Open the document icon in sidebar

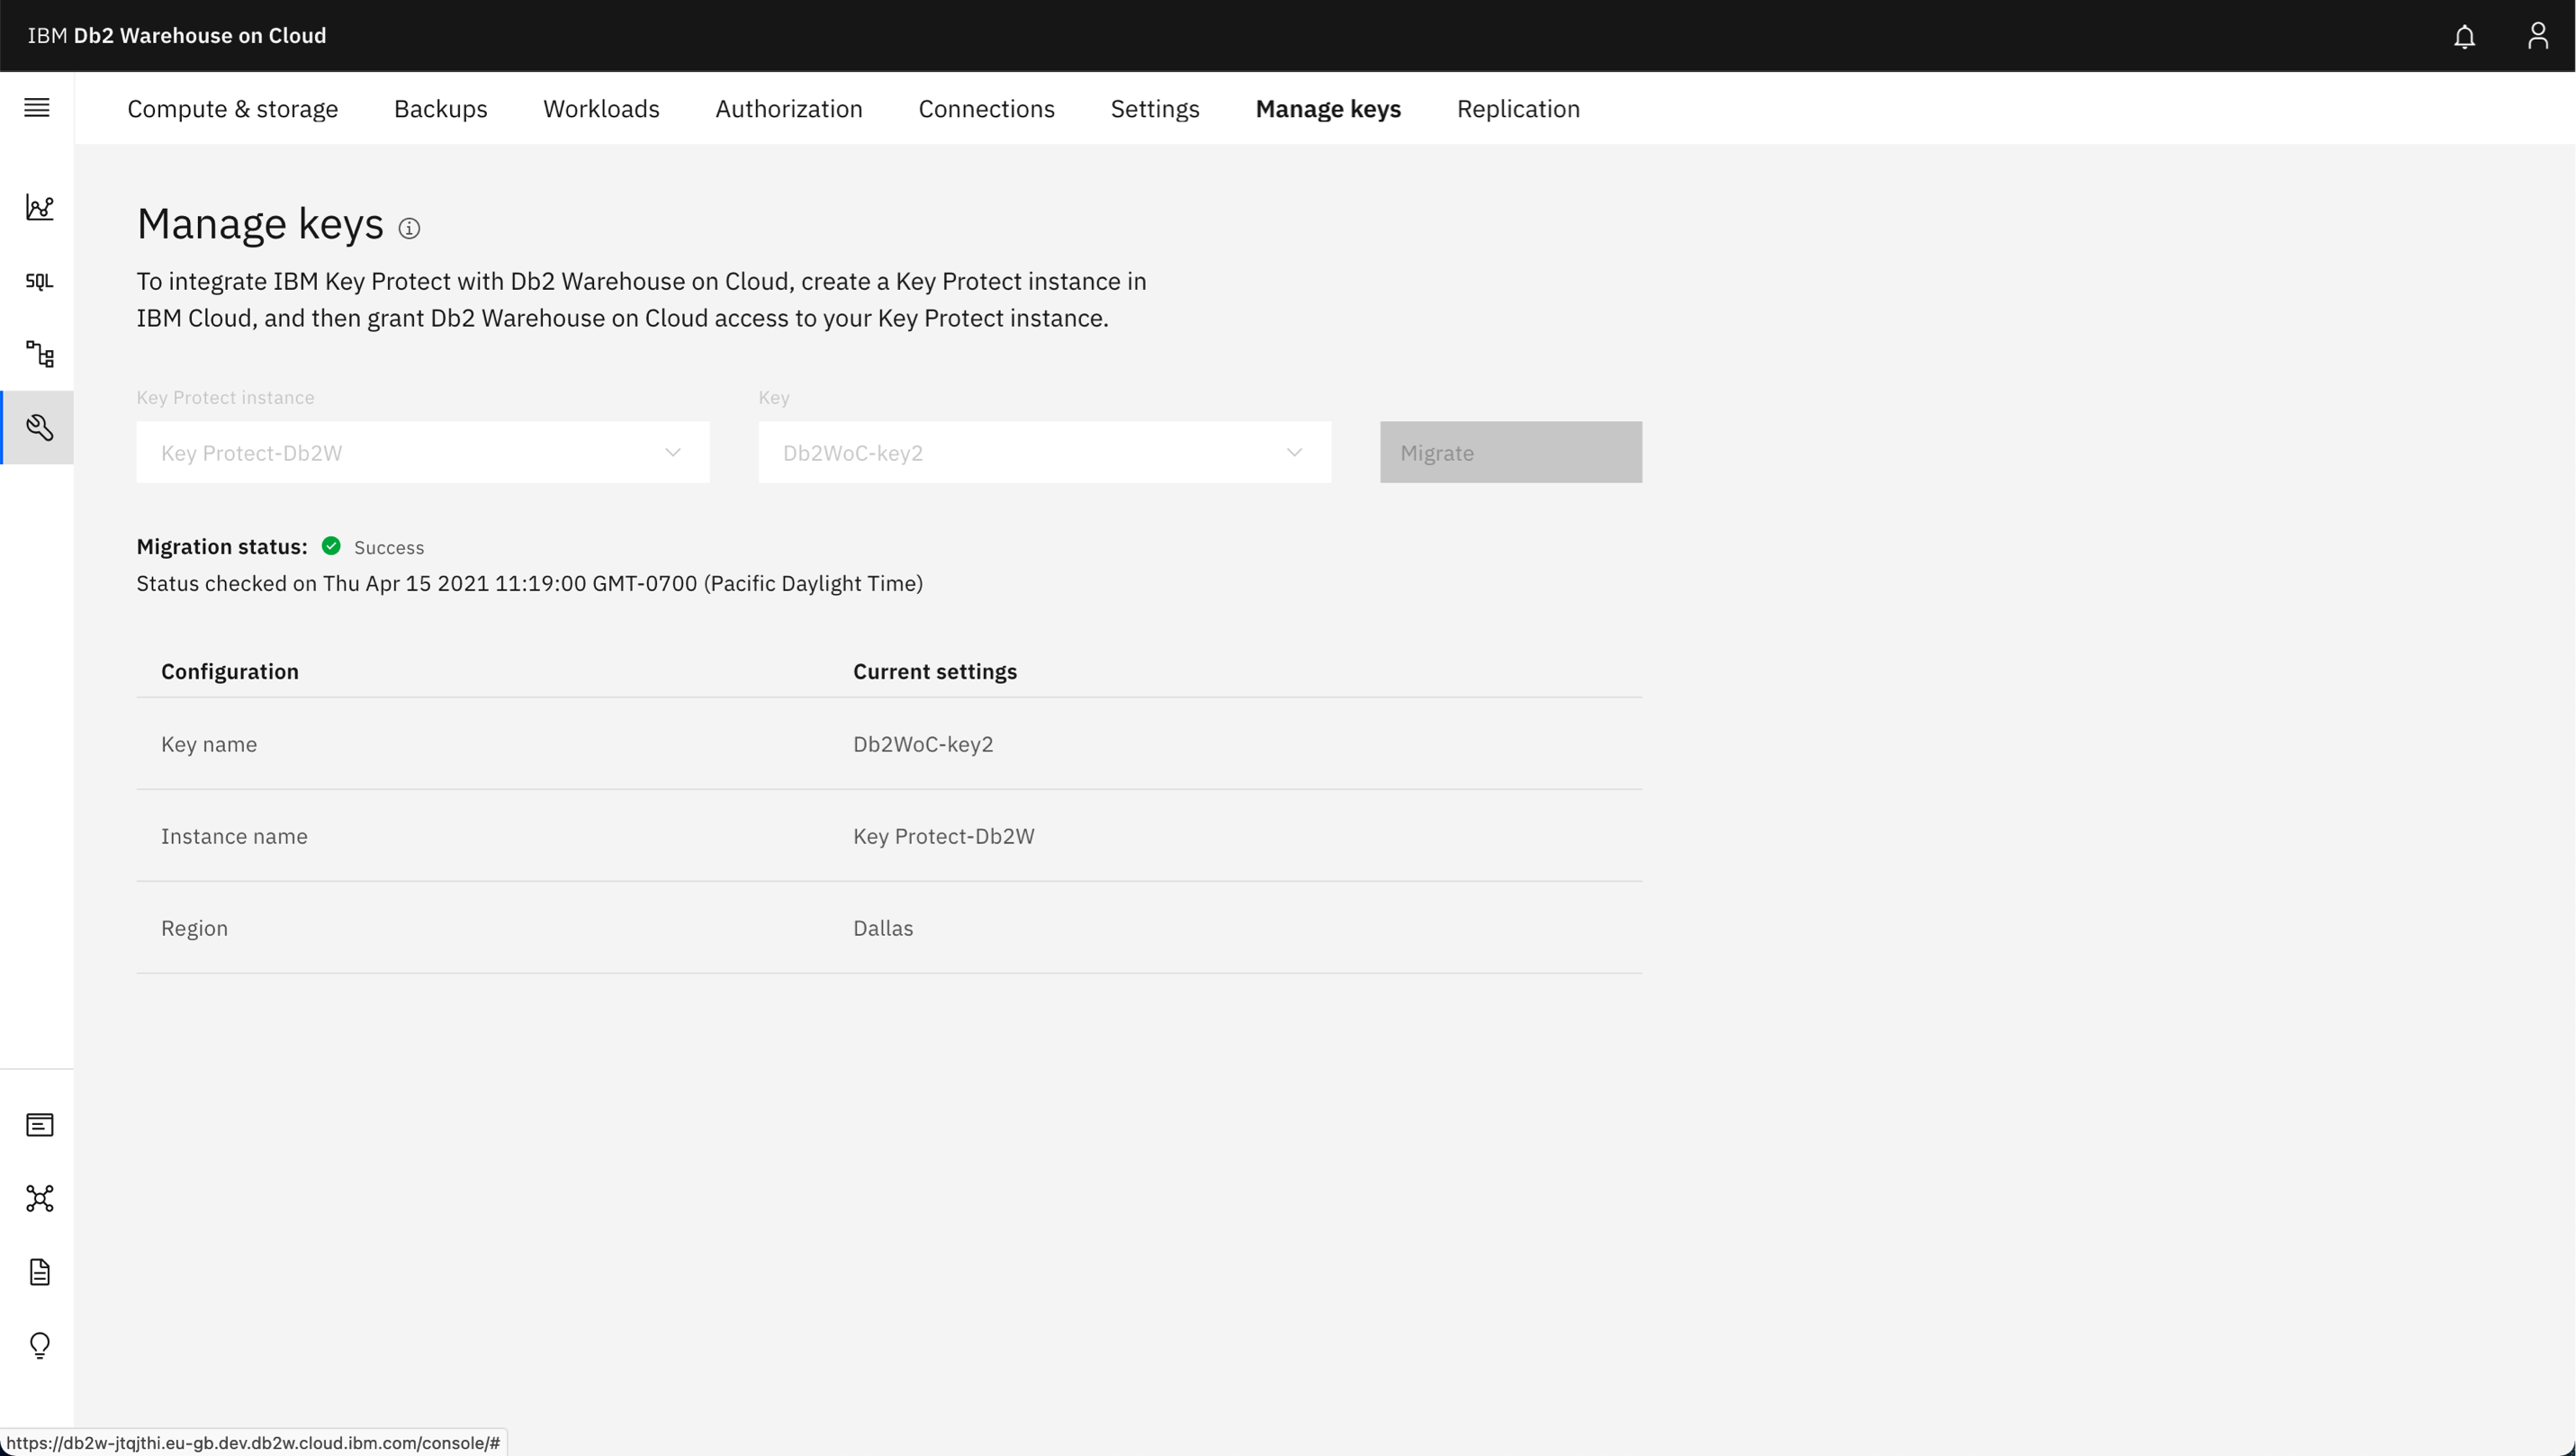pos(39,1272)
